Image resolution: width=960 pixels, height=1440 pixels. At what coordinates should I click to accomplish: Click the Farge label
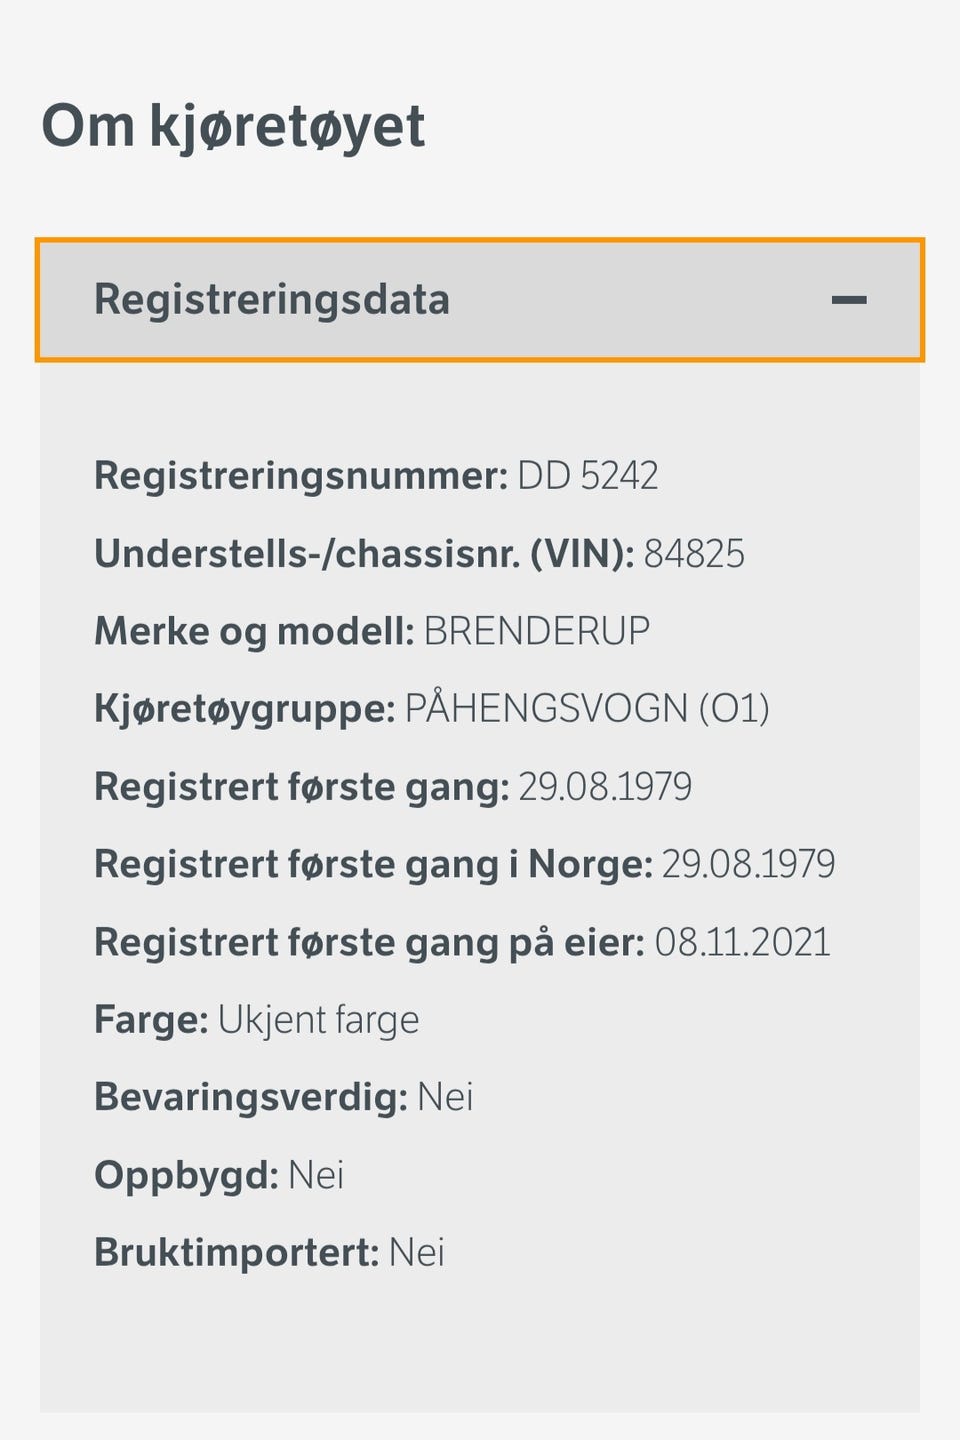(151, 1021)
